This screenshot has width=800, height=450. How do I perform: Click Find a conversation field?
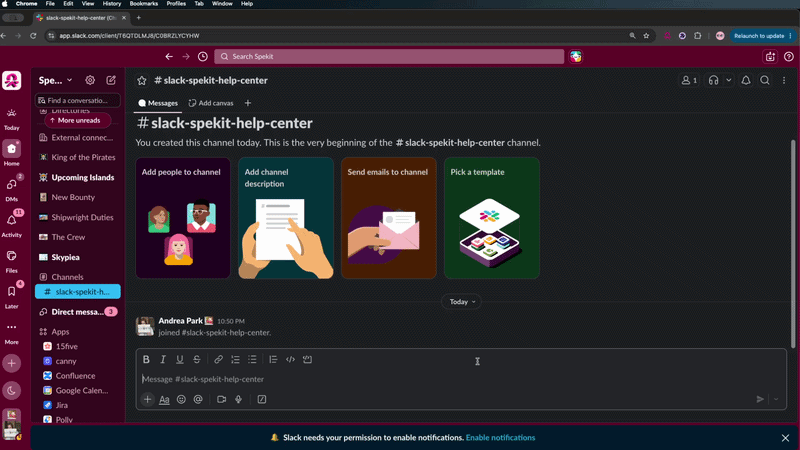[78, 101]
